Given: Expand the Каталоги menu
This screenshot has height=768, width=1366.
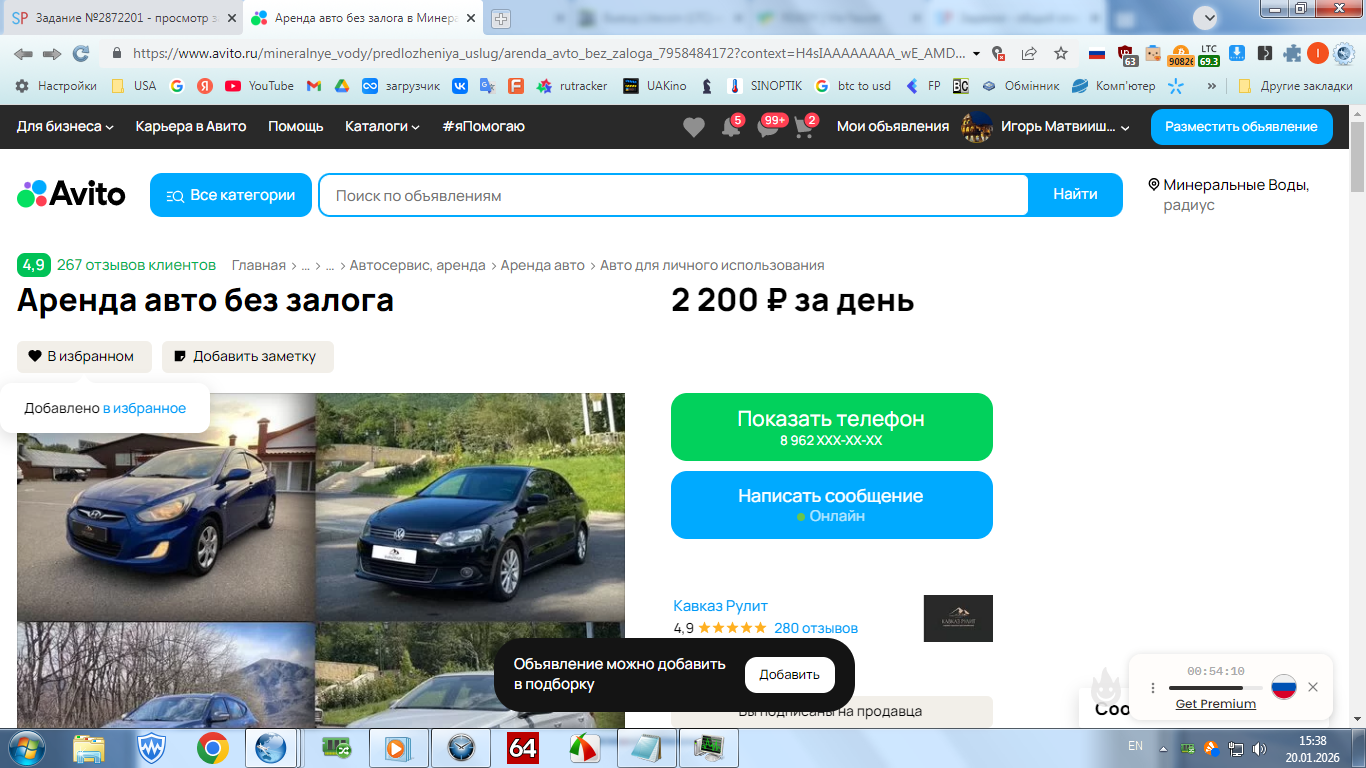Looking at the screenshot, I should pyautogui.click(x=382, y=127).
